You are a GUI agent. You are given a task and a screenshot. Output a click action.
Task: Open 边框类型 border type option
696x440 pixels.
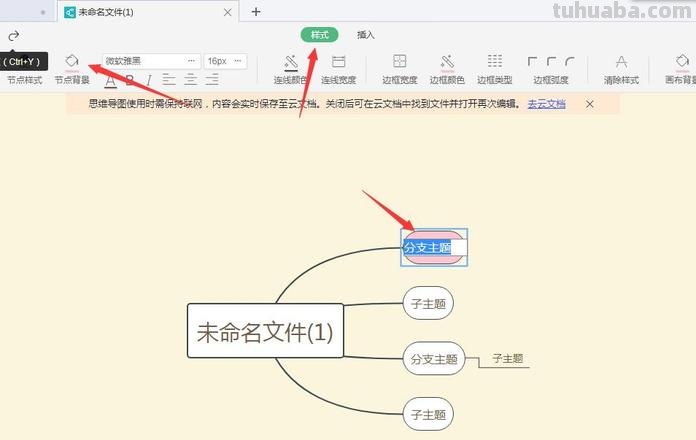494,69
